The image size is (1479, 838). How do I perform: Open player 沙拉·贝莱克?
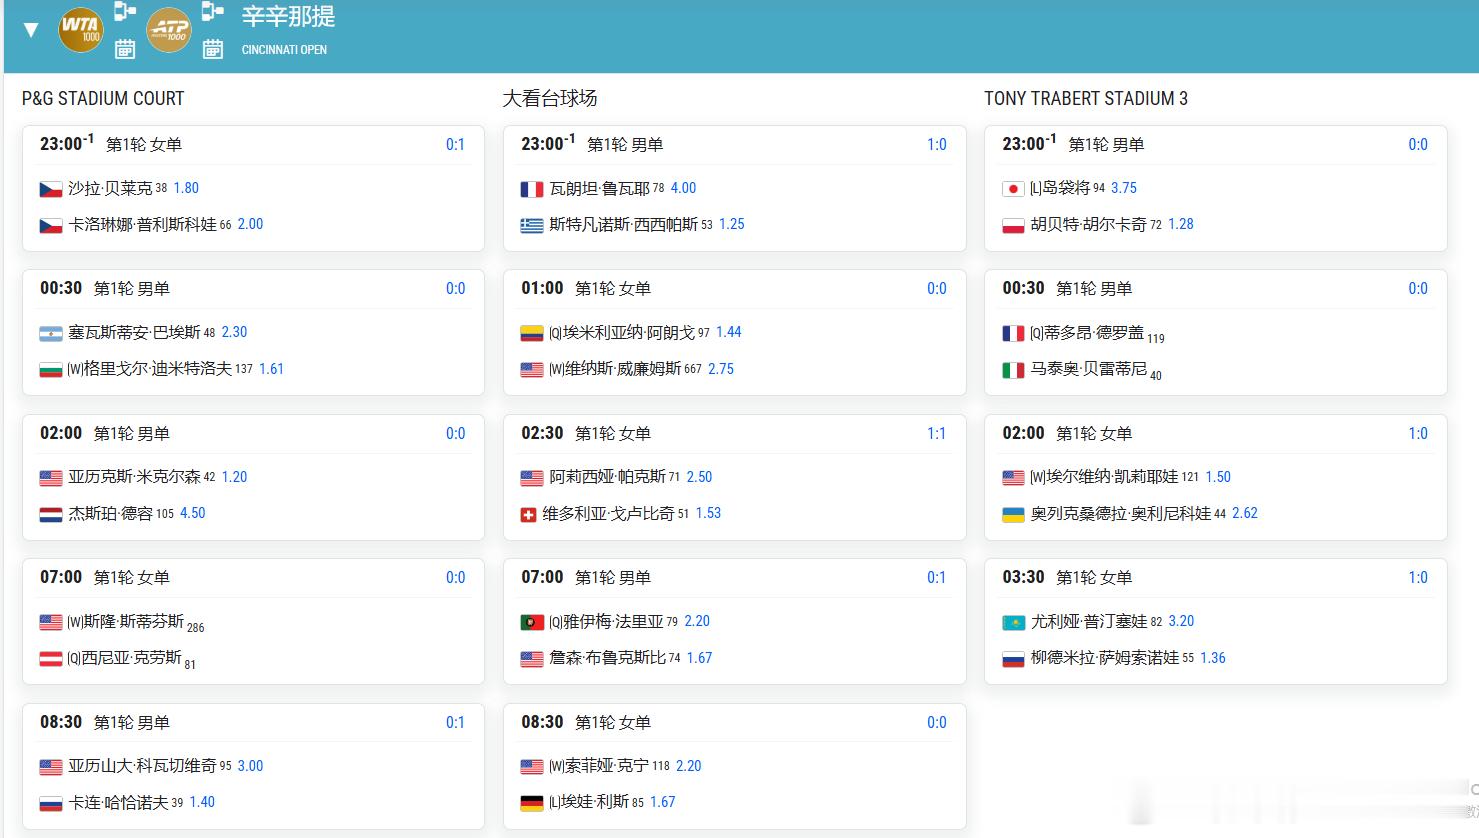(x=110, y=188)
